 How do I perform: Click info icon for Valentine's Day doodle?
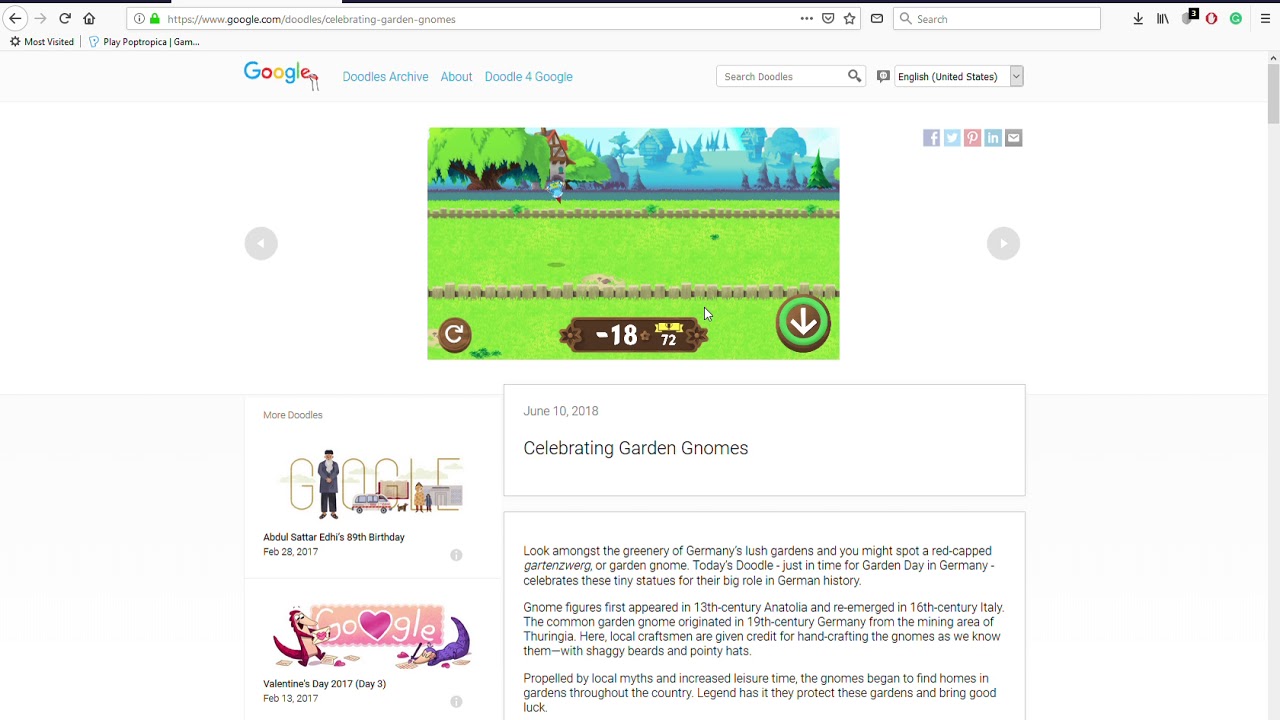tap(456, 702)
